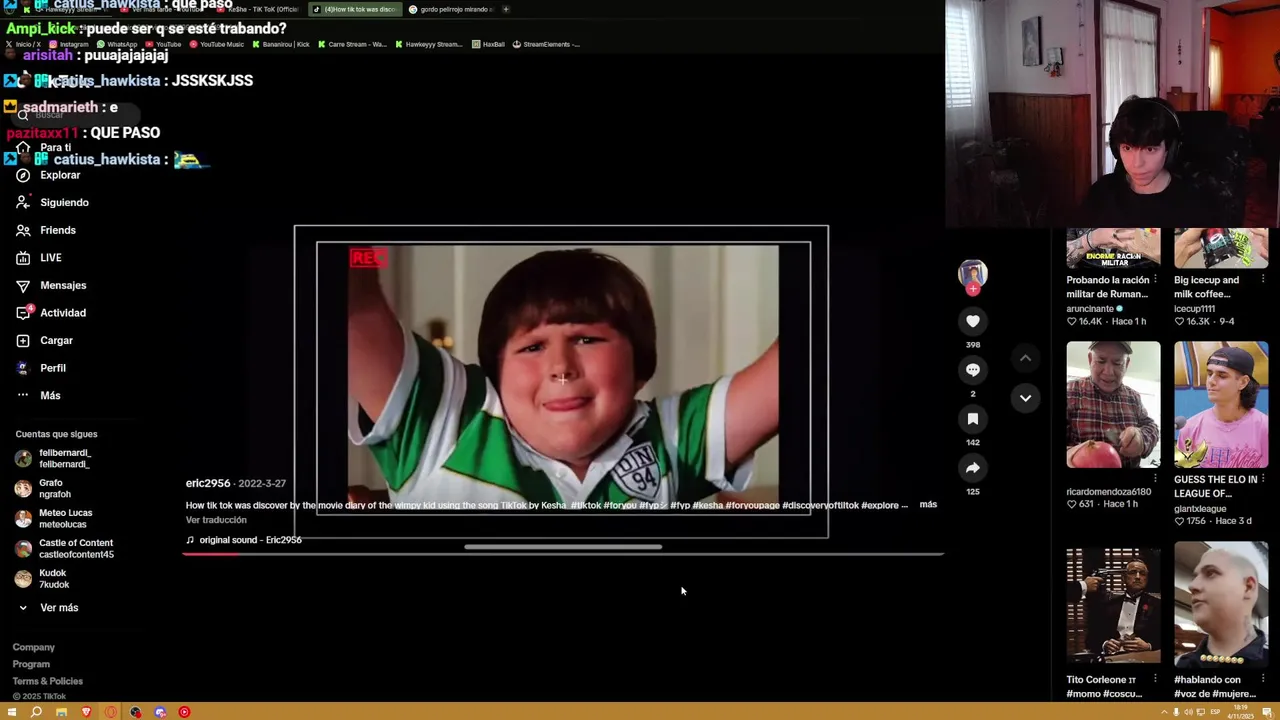Image resolution: width=1280 pixels, height=720 pixels.
Task: Expand Ver más followed accounts
Action: (x=48, y=608)
